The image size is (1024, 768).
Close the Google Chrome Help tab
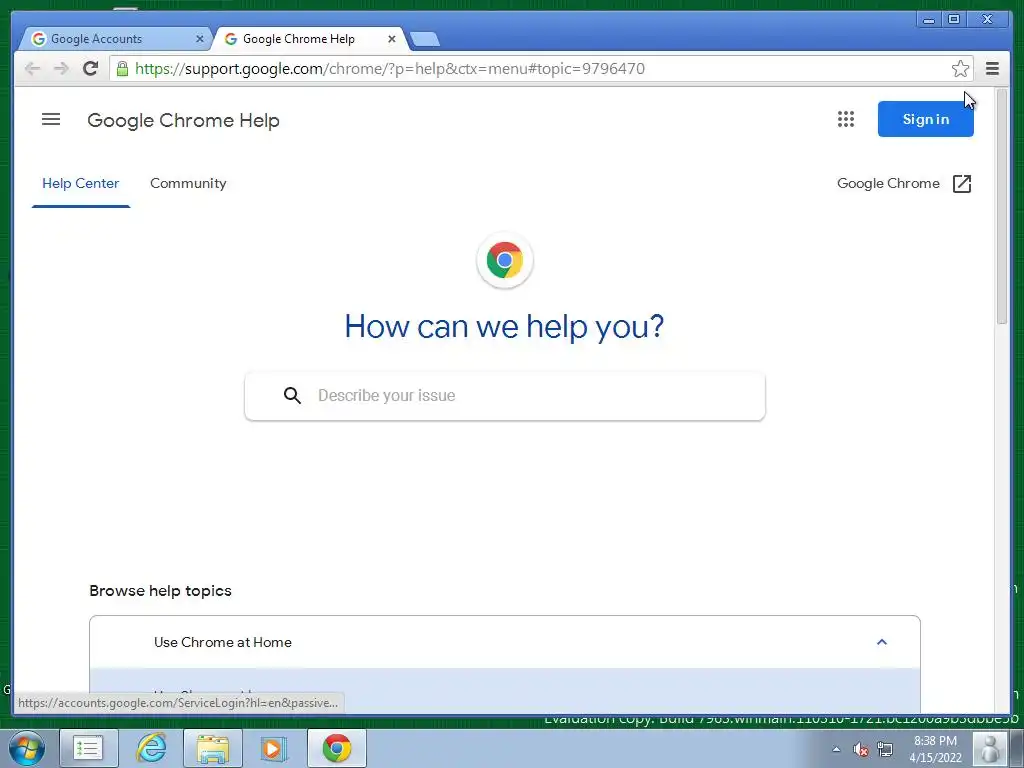pyautogui.click(x=392, y=39)
